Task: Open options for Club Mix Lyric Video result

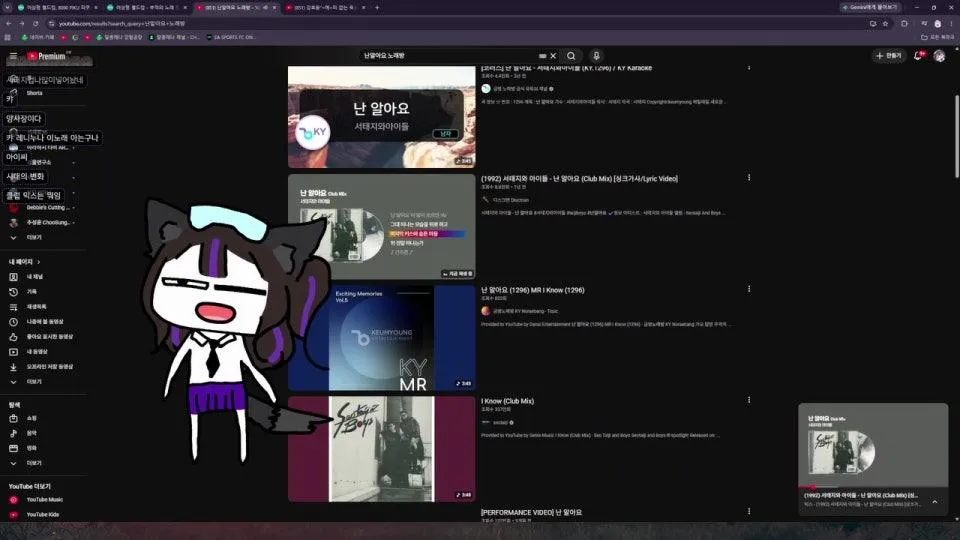Action: [749, 178]
